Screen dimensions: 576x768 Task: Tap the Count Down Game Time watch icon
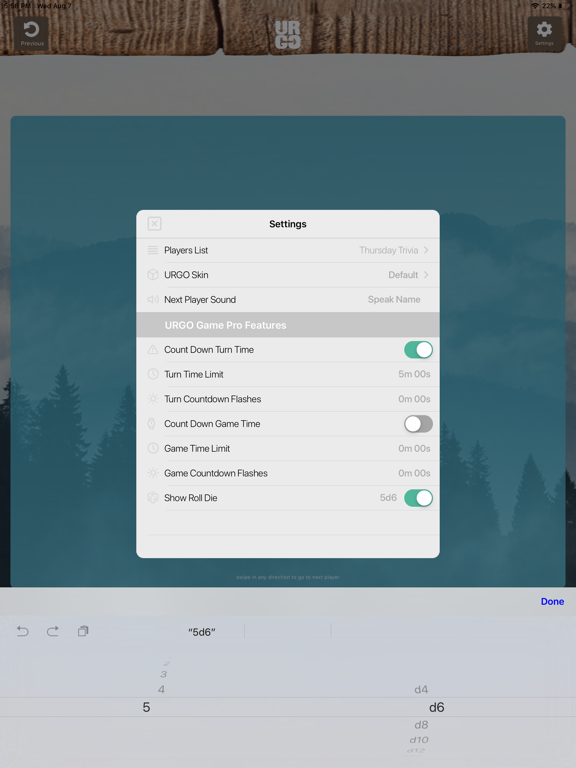pos(152,424)
